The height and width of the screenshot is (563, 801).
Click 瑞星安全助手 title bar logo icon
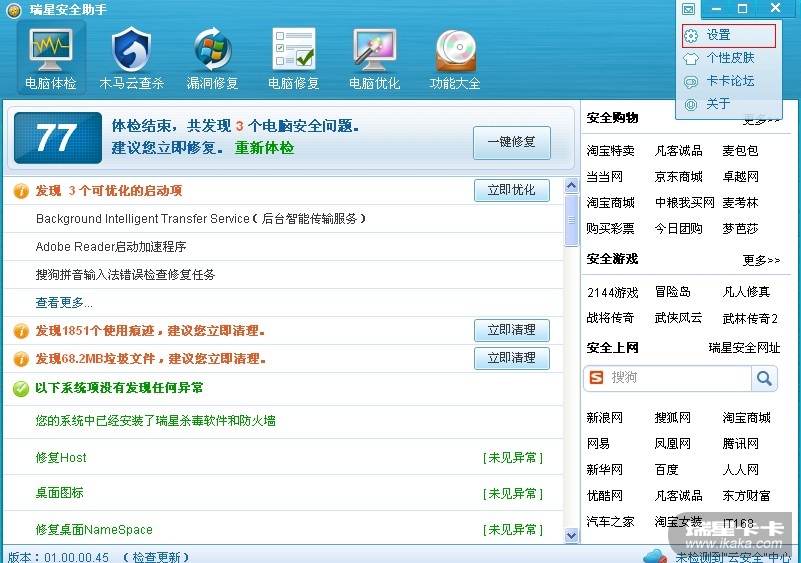[x=14, y=9]
